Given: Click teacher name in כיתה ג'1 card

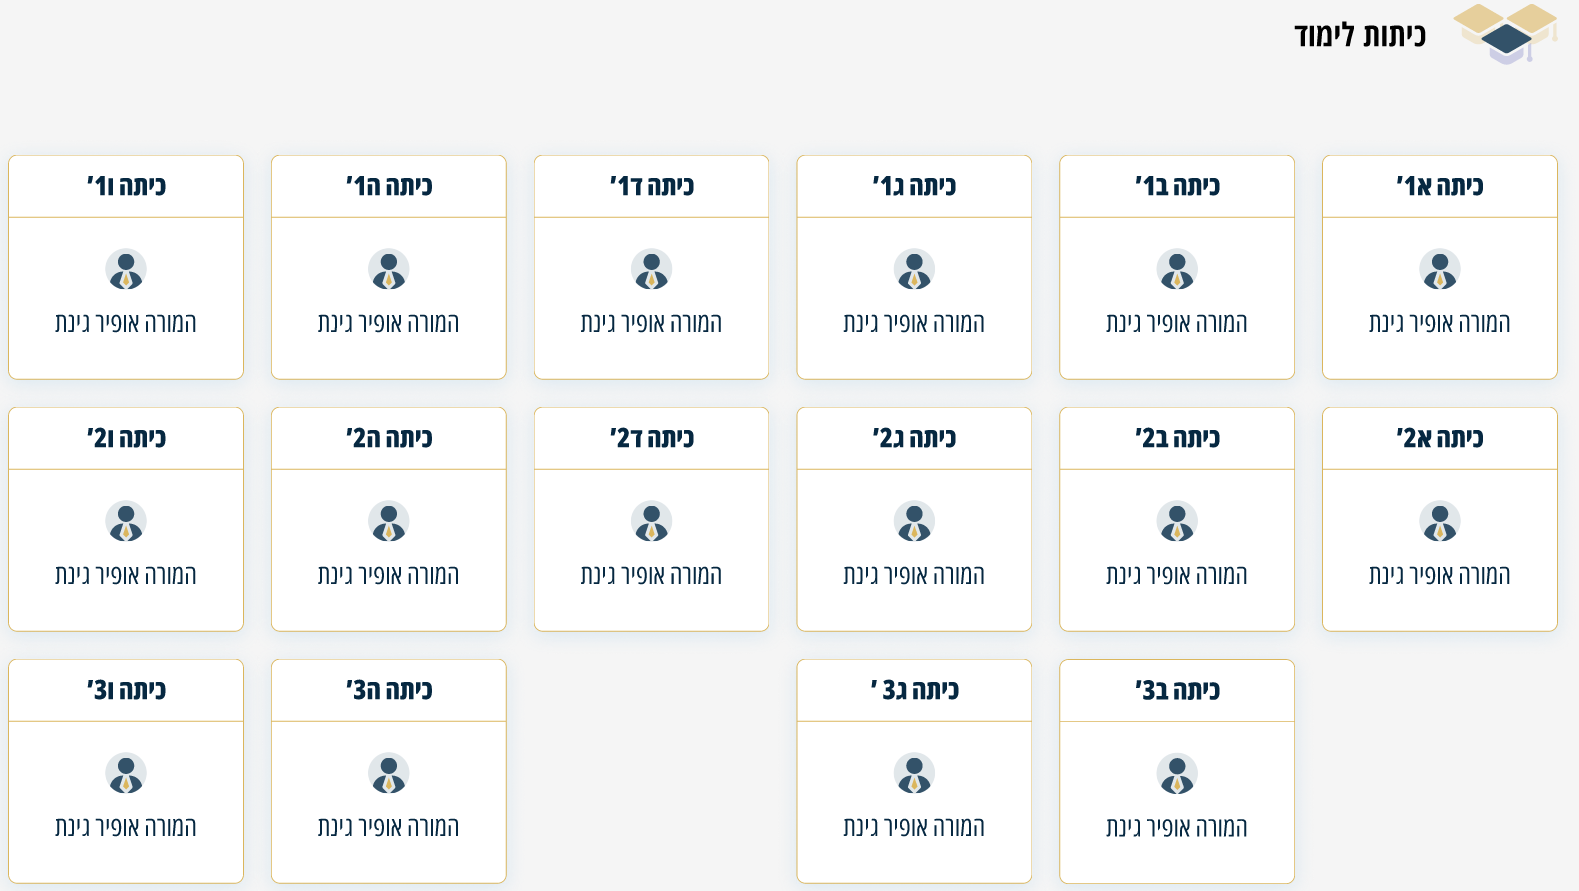Looking at the screenshot, I should (914, 323).
